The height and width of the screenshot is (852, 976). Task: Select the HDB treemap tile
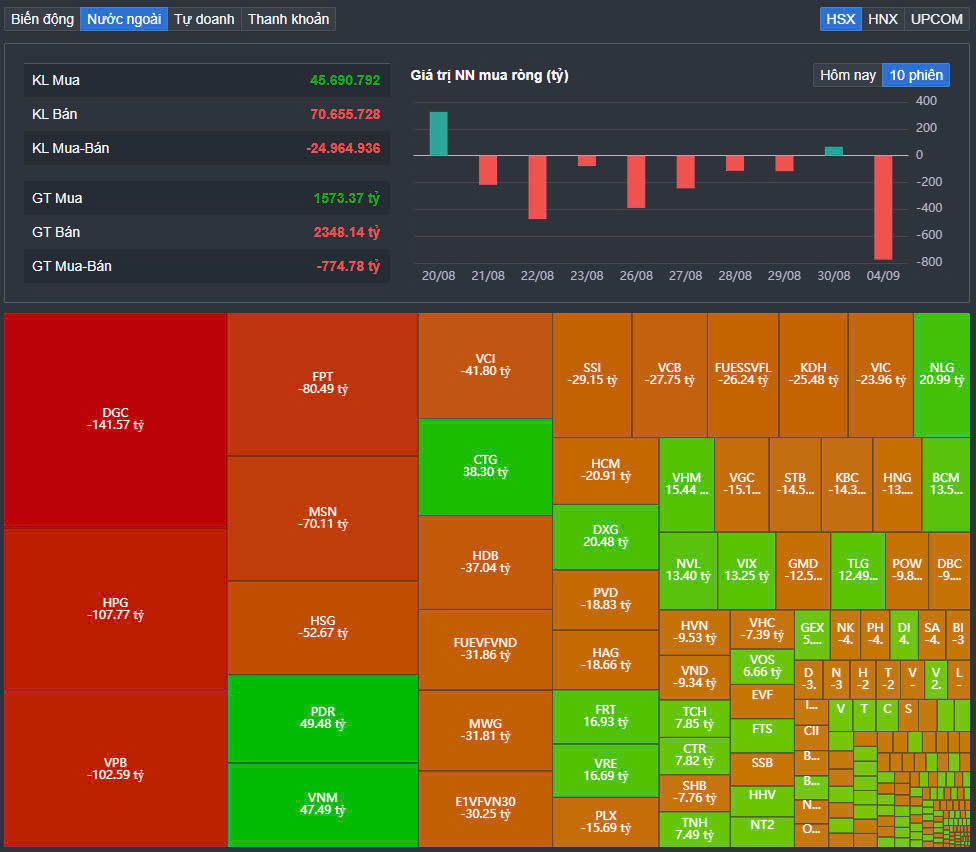click(x=485, y=563)
